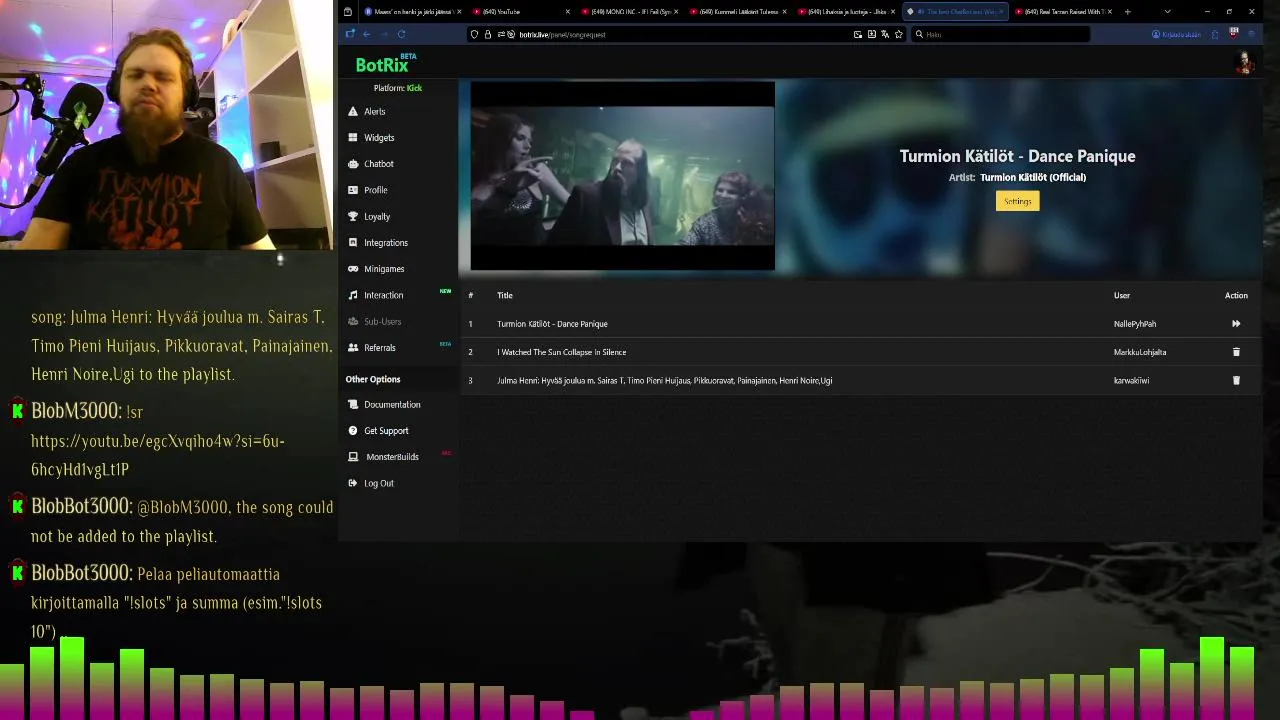Click artist 'Turmion Kätilöt (Official)'
The image size is (1280, 720).
click(1033, 177)
